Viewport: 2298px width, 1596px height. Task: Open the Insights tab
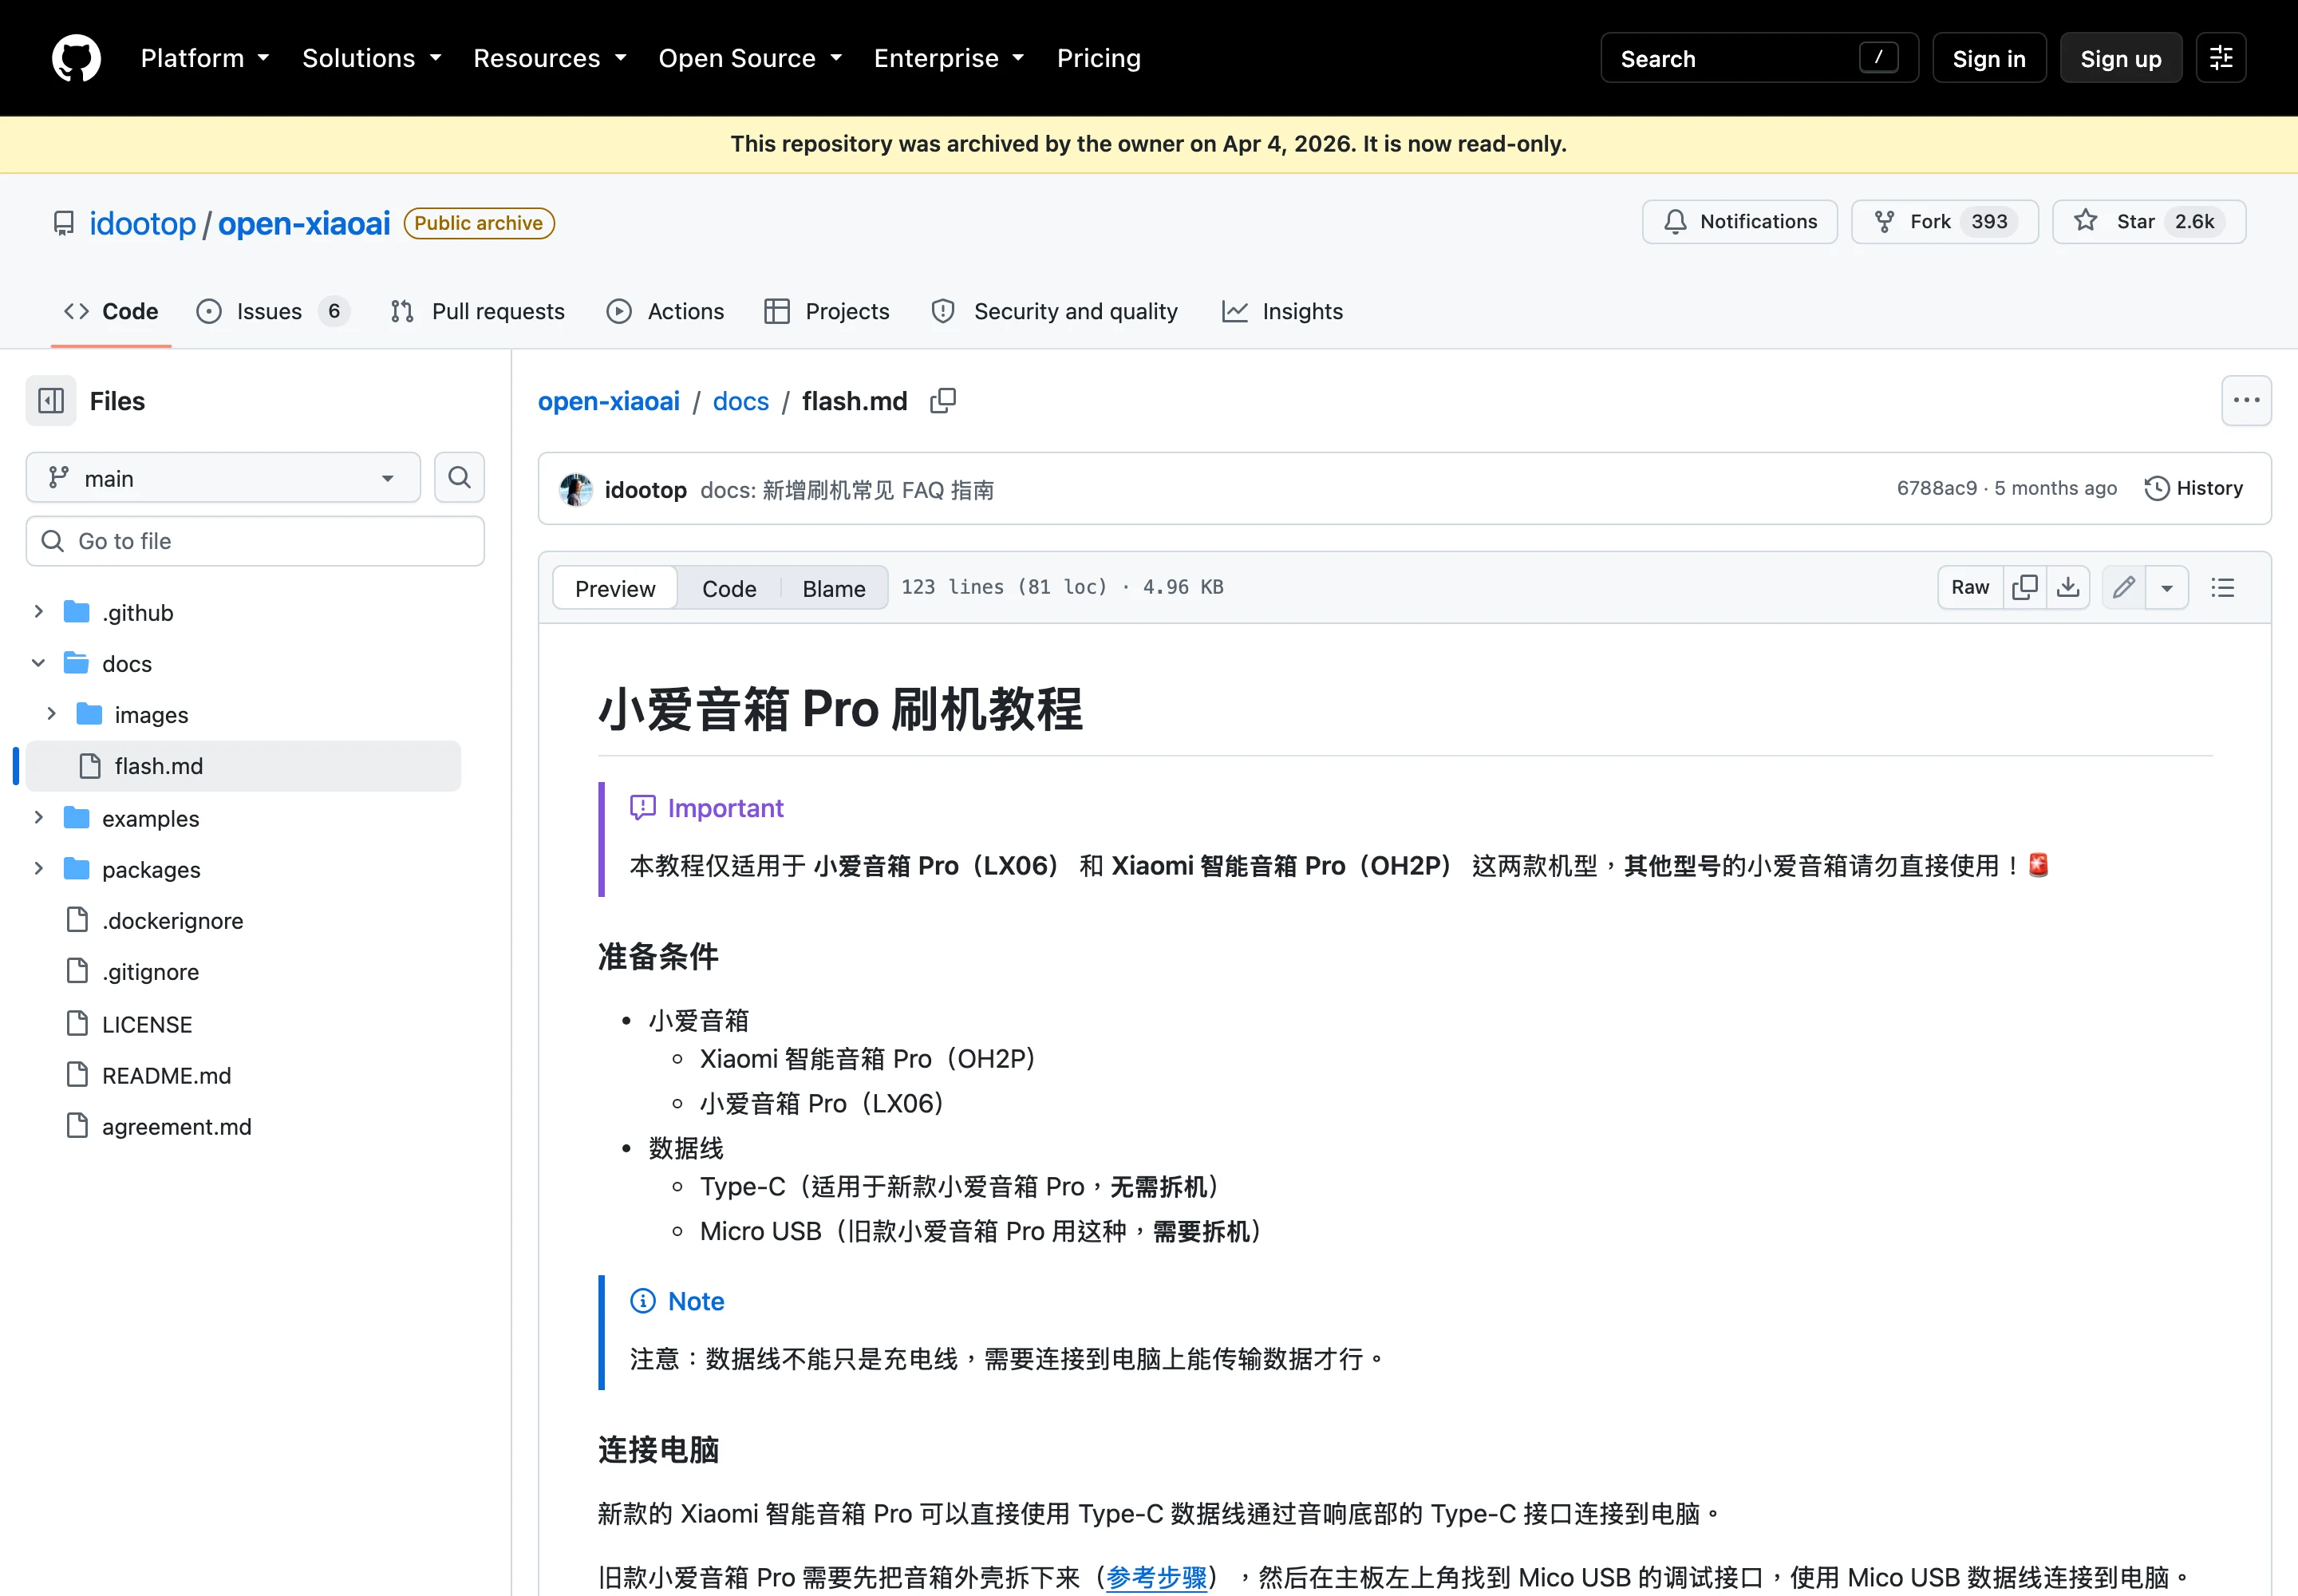1282,312
